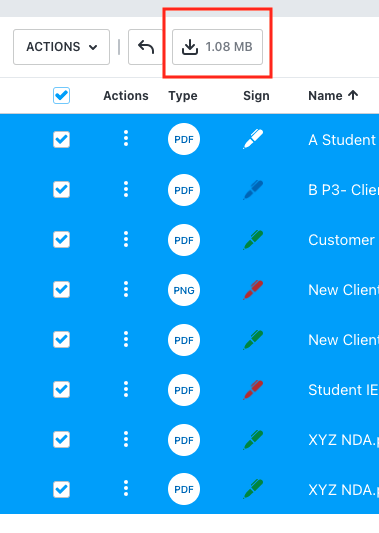Click the PNG file type badge

click(184, 290)
